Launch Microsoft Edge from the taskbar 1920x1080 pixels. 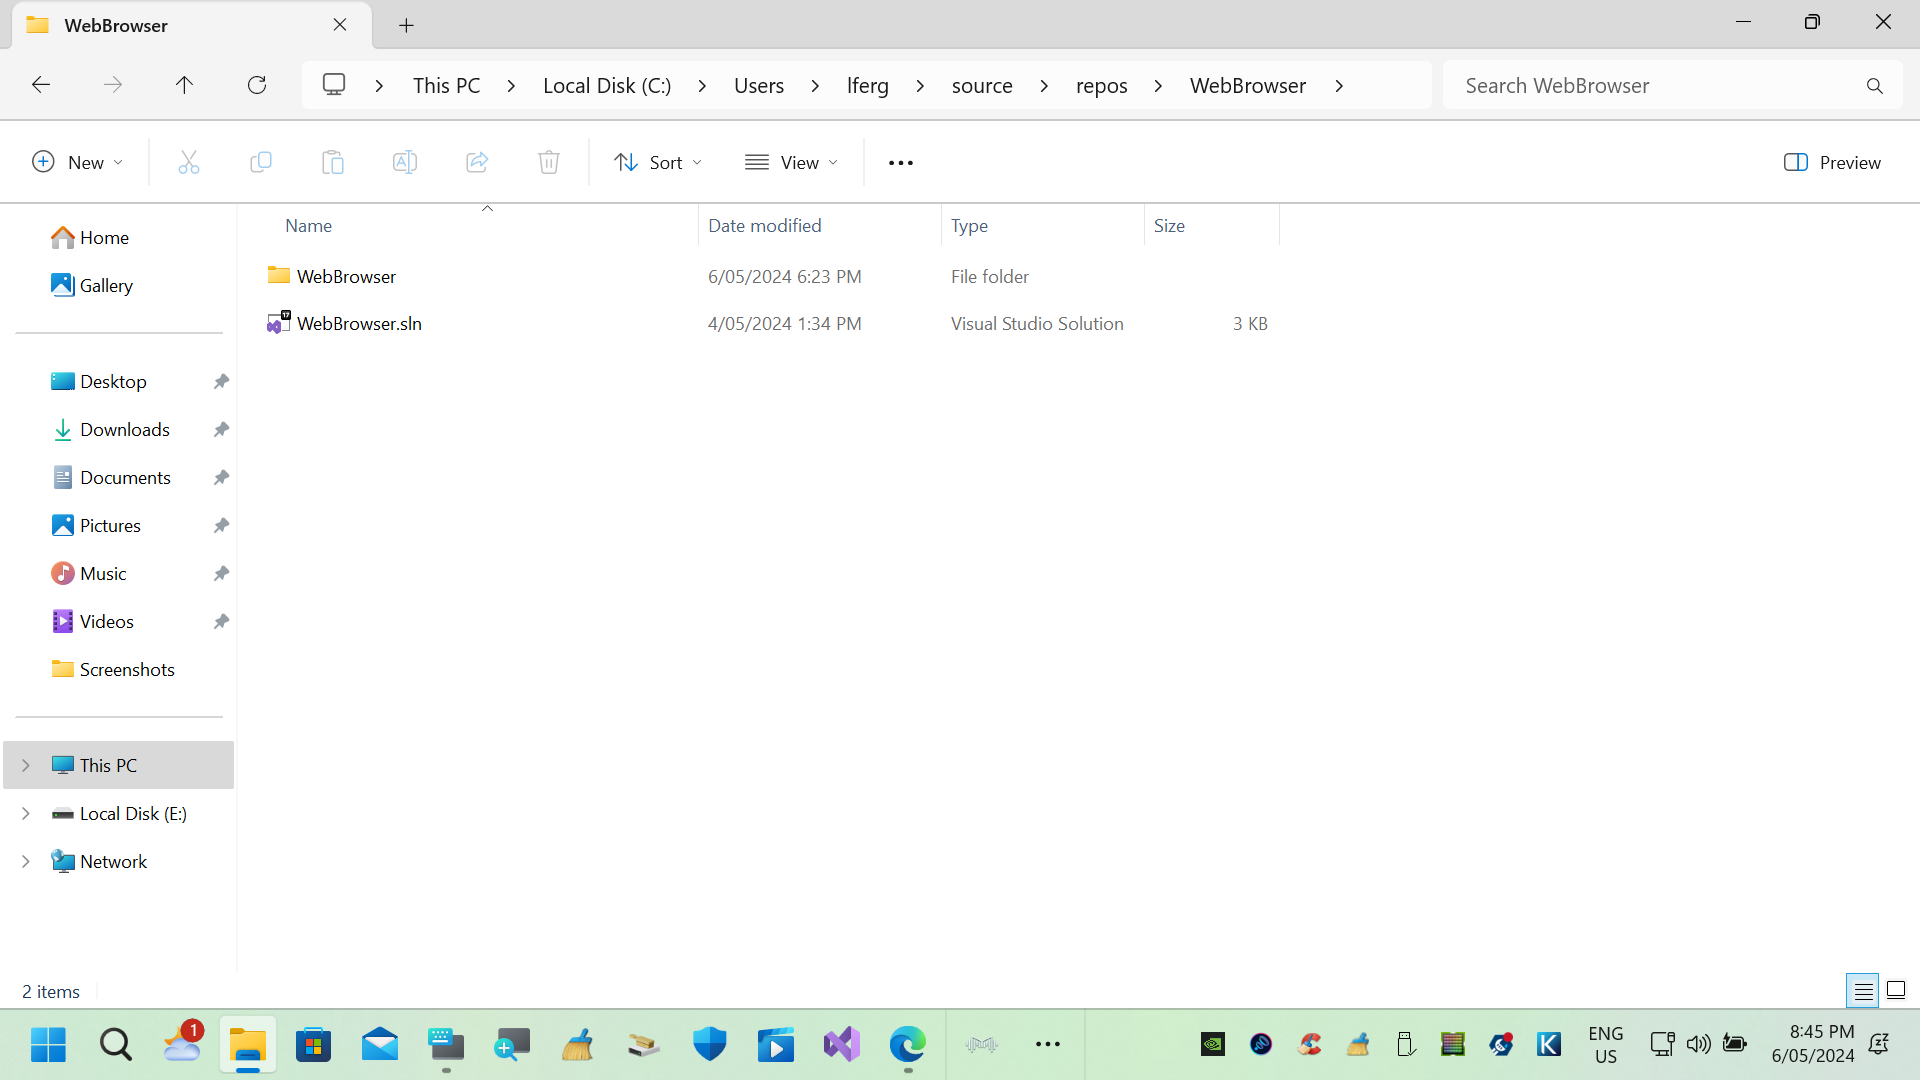point(907,1043)
